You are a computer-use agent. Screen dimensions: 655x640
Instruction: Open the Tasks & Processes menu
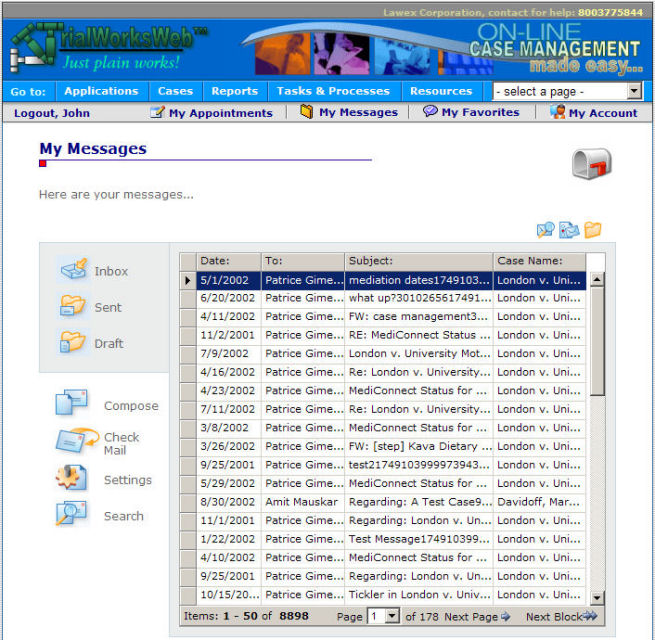pos(333,91)
